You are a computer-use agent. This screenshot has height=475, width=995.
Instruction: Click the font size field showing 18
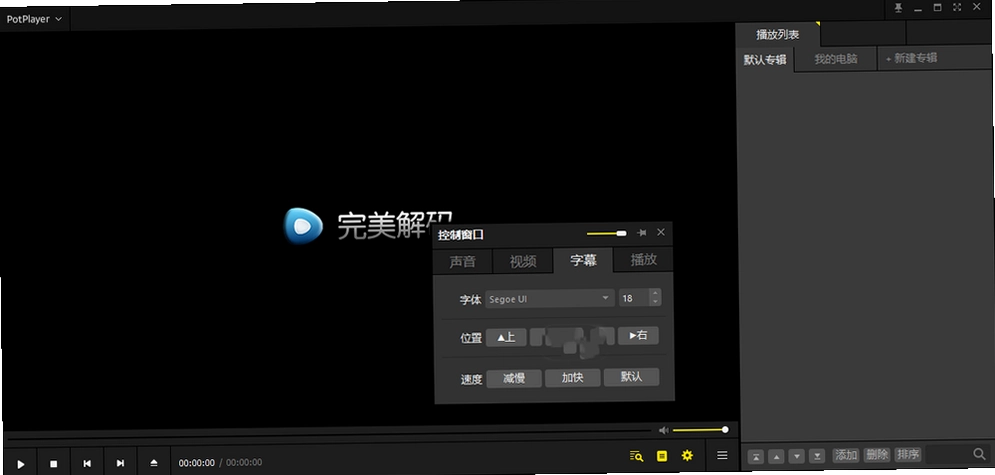coord(634,297)
